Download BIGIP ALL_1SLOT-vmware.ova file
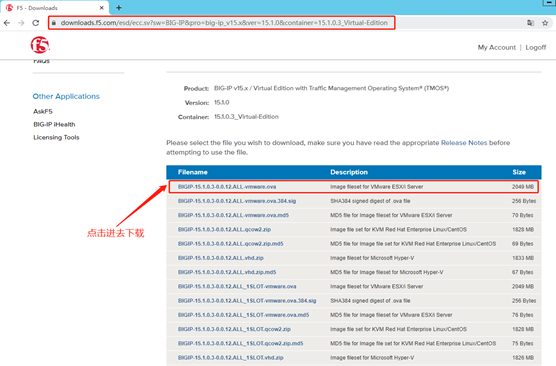The width and height of the screenshot is (556, 366). [237, 286]
